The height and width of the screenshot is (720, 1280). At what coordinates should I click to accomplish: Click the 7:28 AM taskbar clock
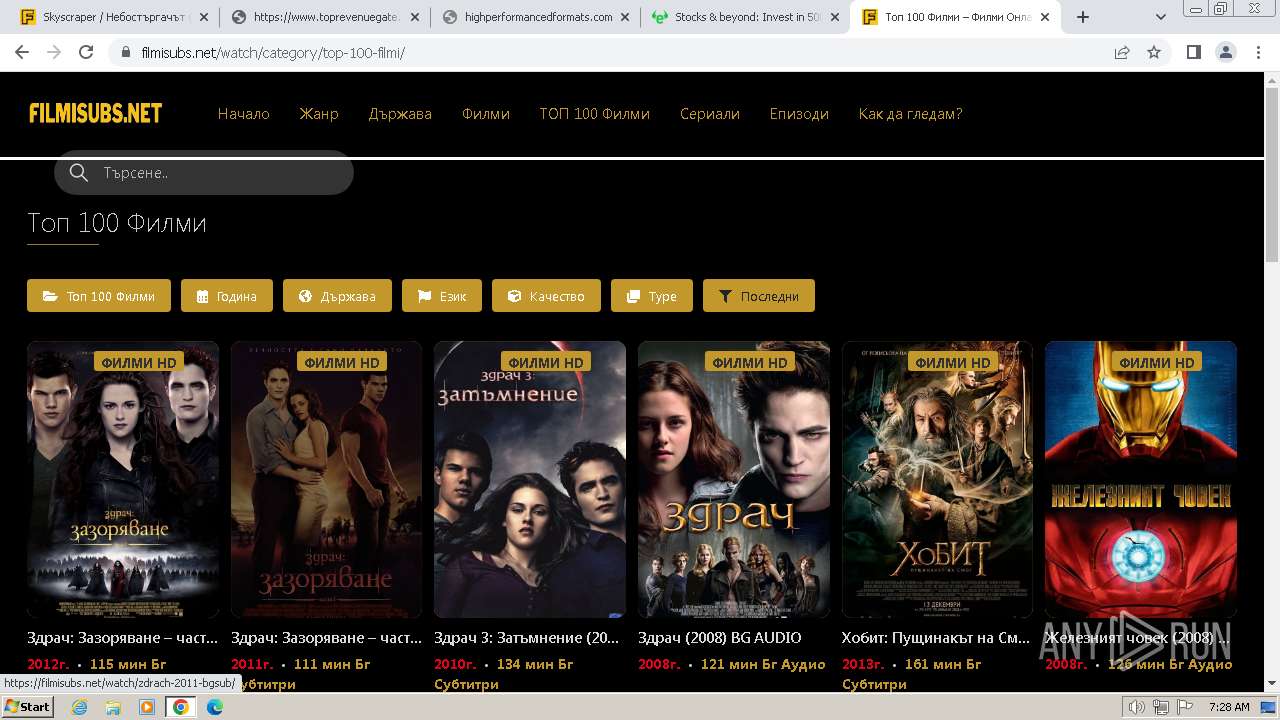pos(1229,707)
